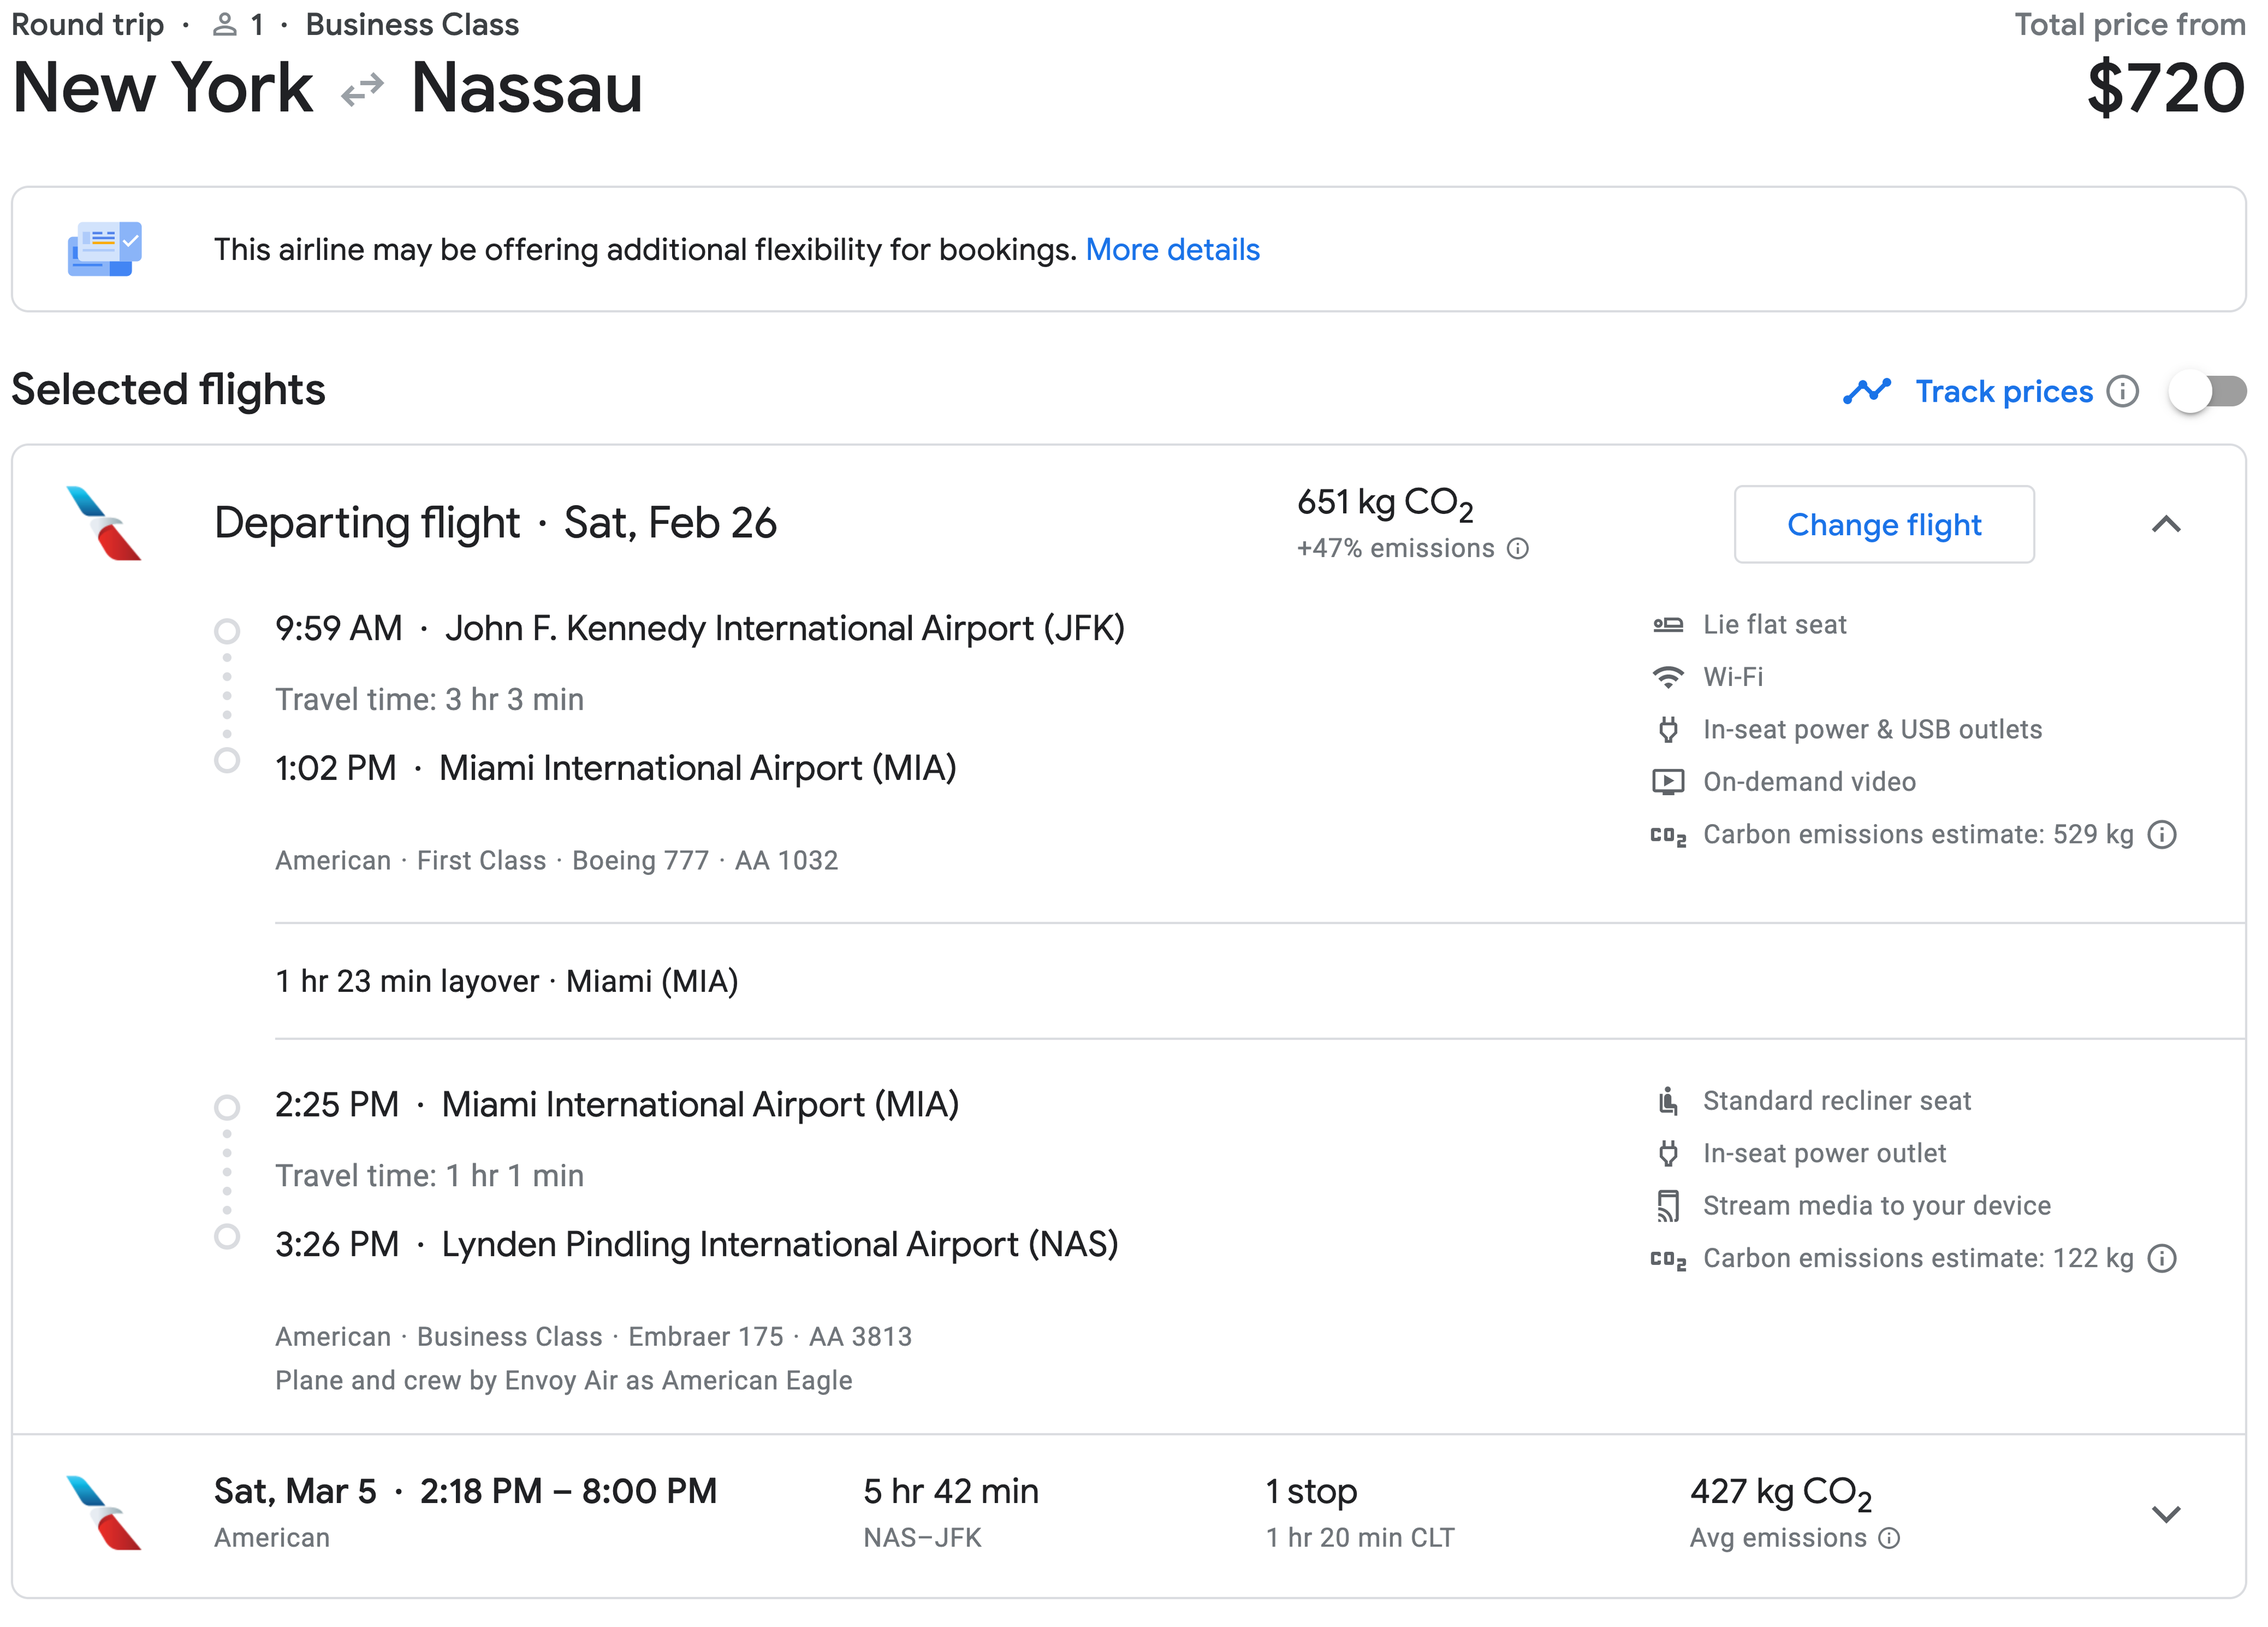
Task: Click the American Airlines logo on departing flight
Action: [x=104, y=523]
